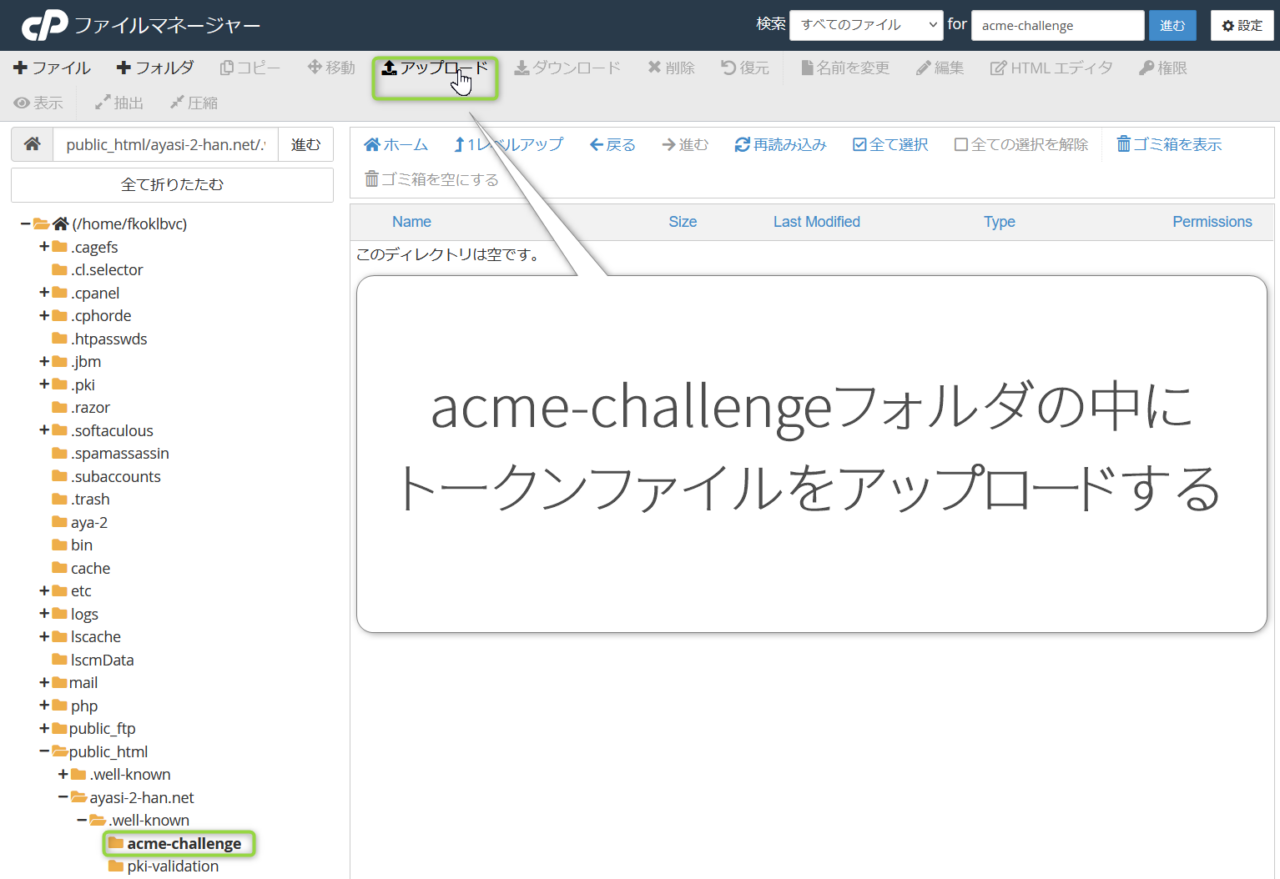Show trash with ゴミ箱を表示
Image resolution: width=1280 pixels, height=879 pixels.
1169,144
